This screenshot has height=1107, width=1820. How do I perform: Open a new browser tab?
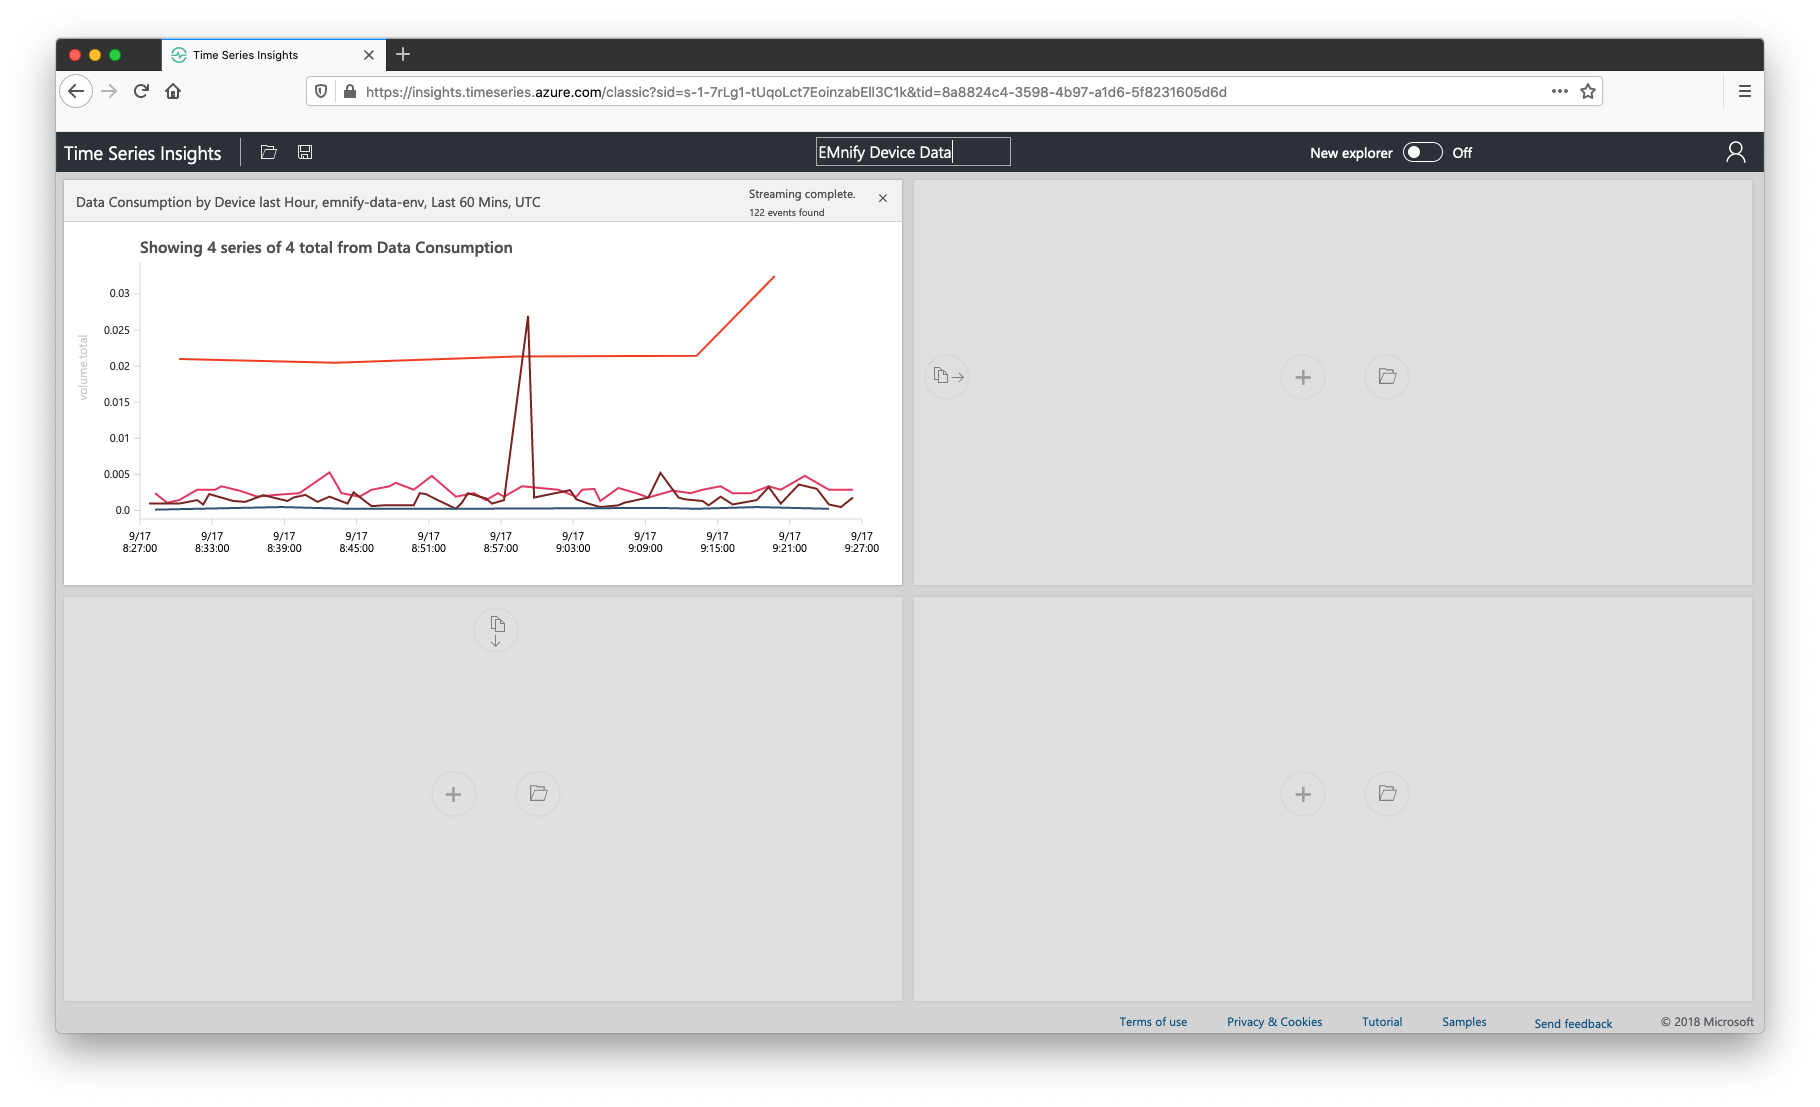tap(403, 54)
